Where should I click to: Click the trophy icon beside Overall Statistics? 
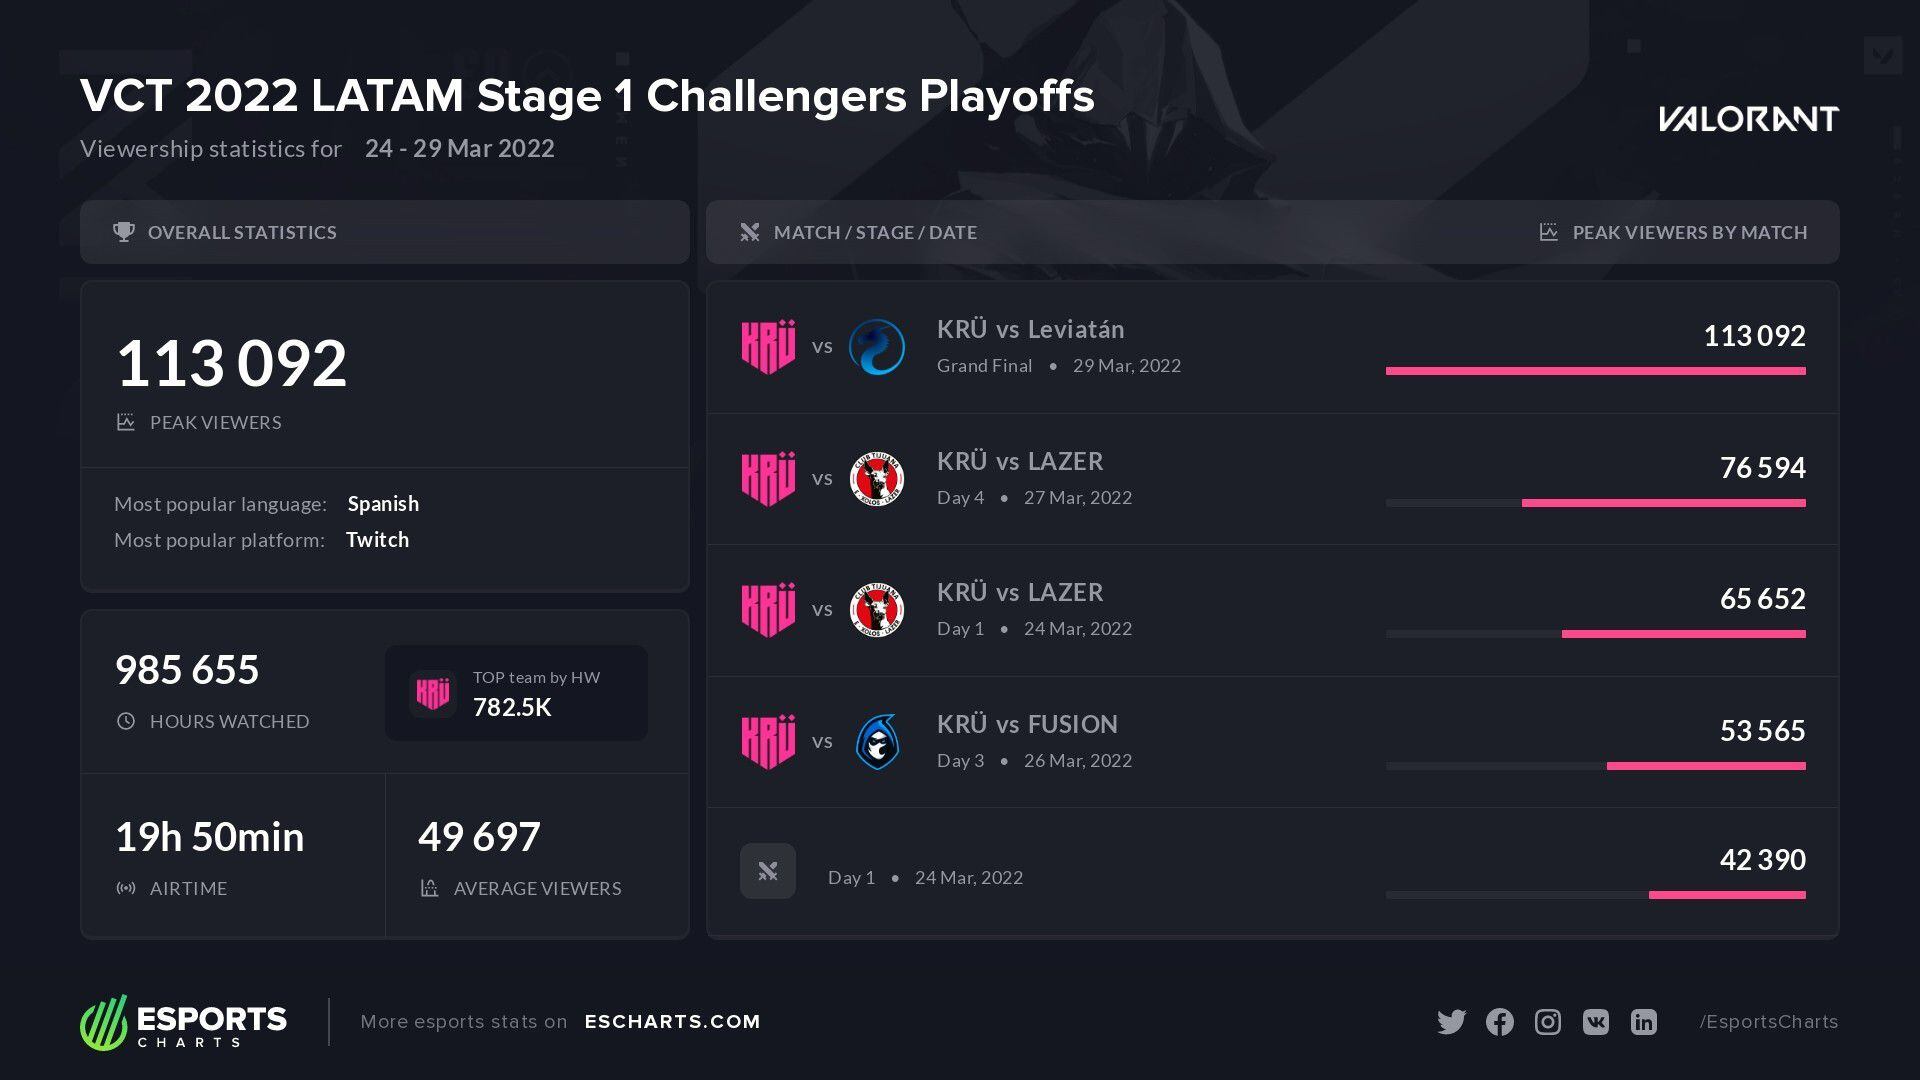(124, 232)
